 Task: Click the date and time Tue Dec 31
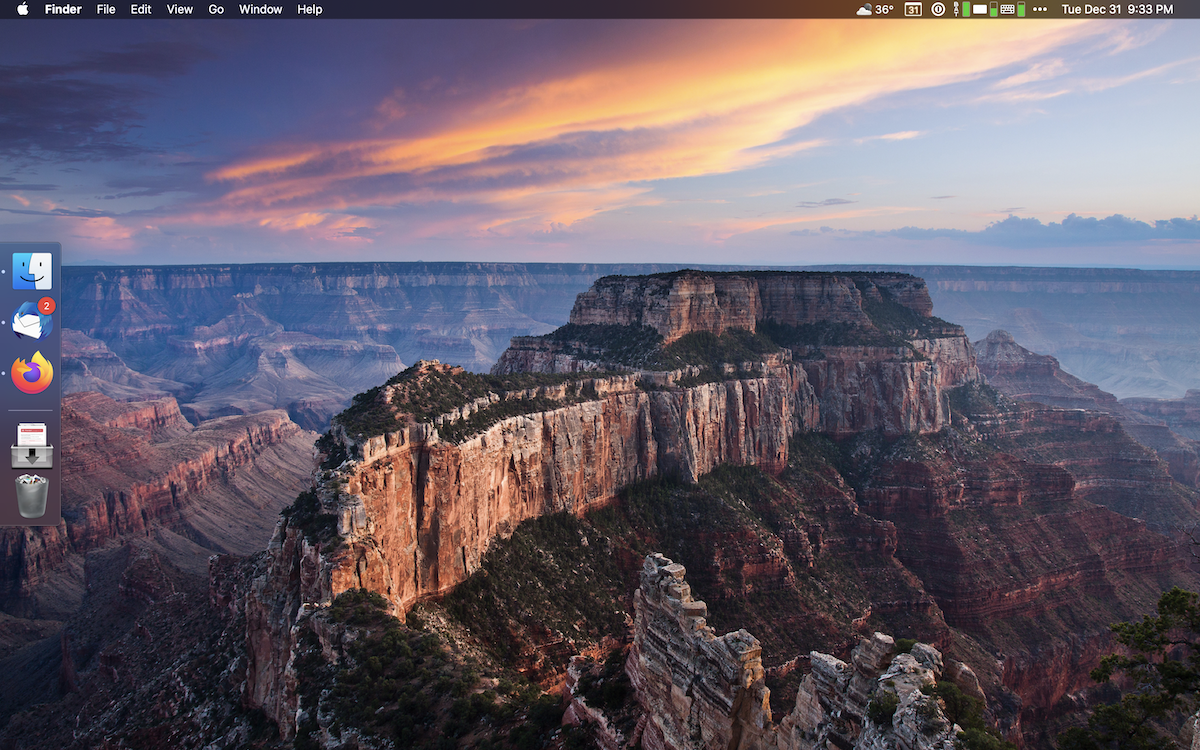click(1117, 9)
